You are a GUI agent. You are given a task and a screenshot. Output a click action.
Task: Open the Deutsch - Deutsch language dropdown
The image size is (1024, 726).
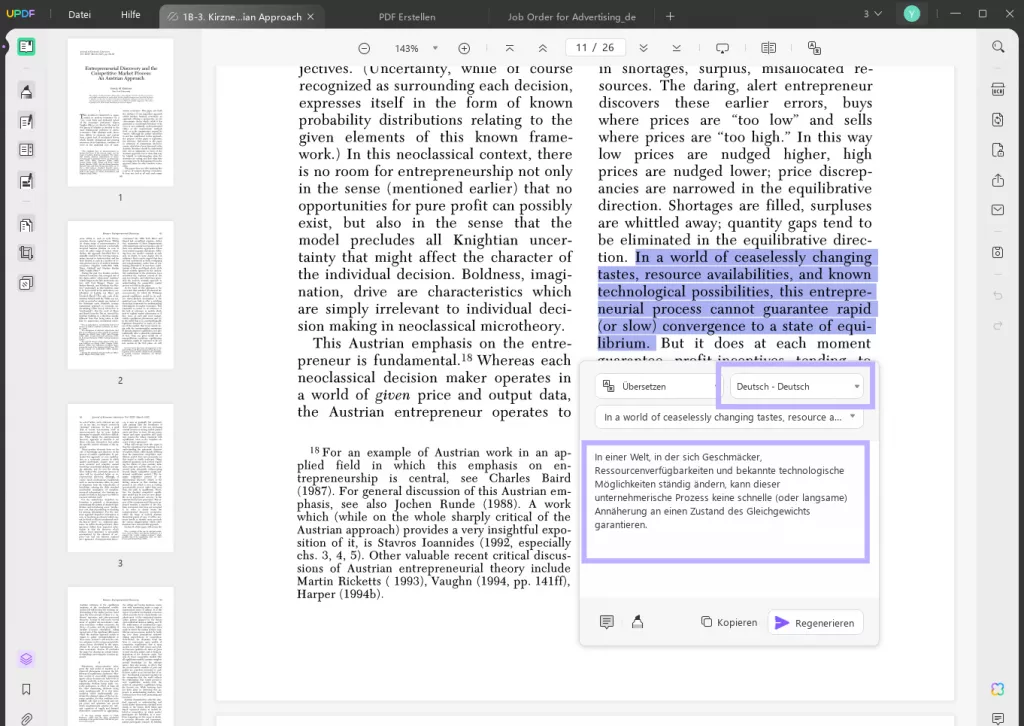(796, 387)
